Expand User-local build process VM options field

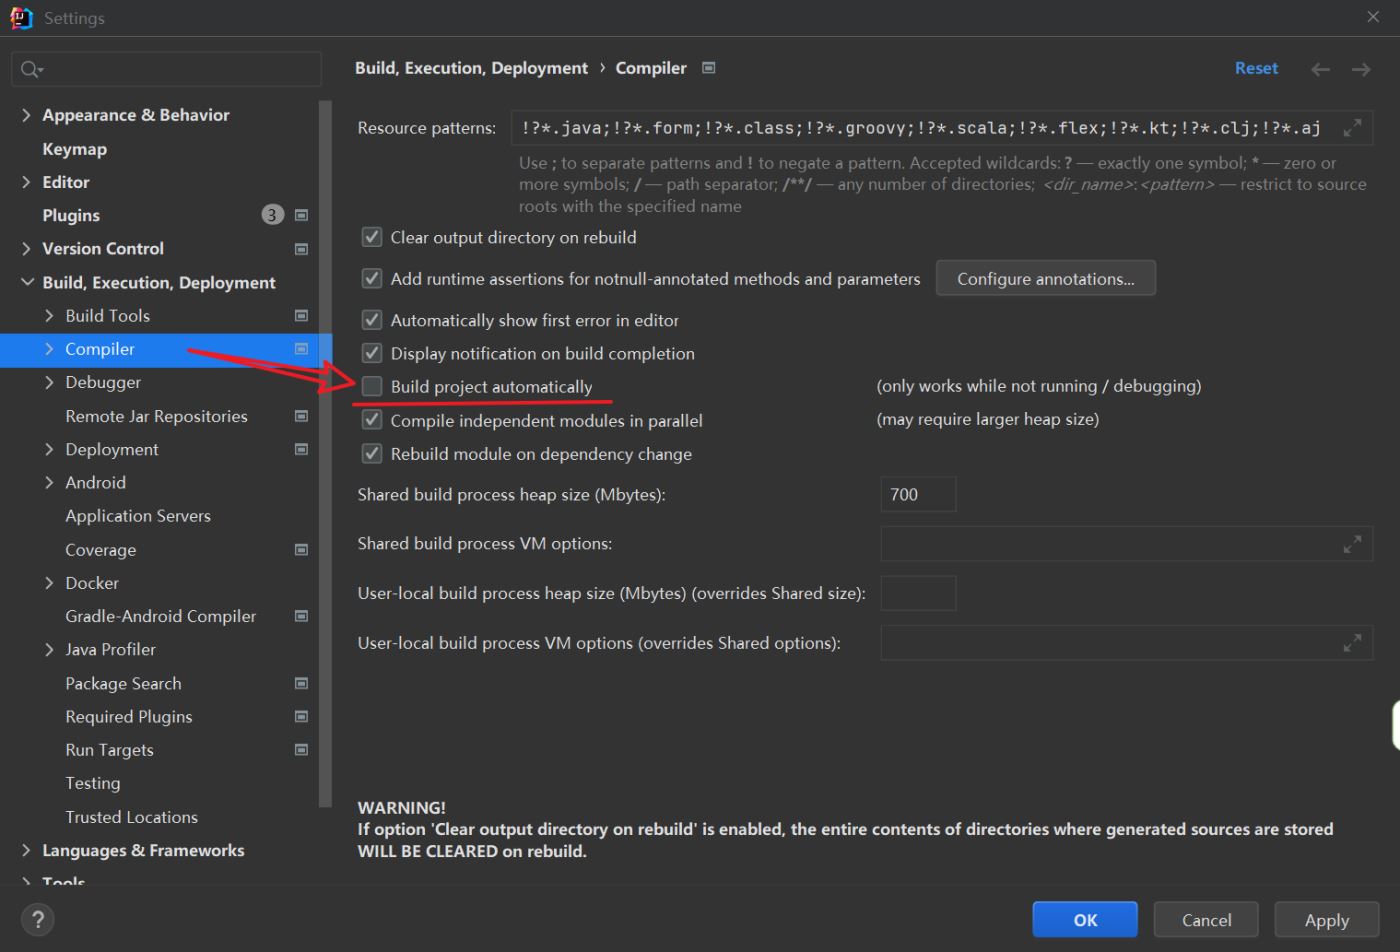pos(1352,643)
